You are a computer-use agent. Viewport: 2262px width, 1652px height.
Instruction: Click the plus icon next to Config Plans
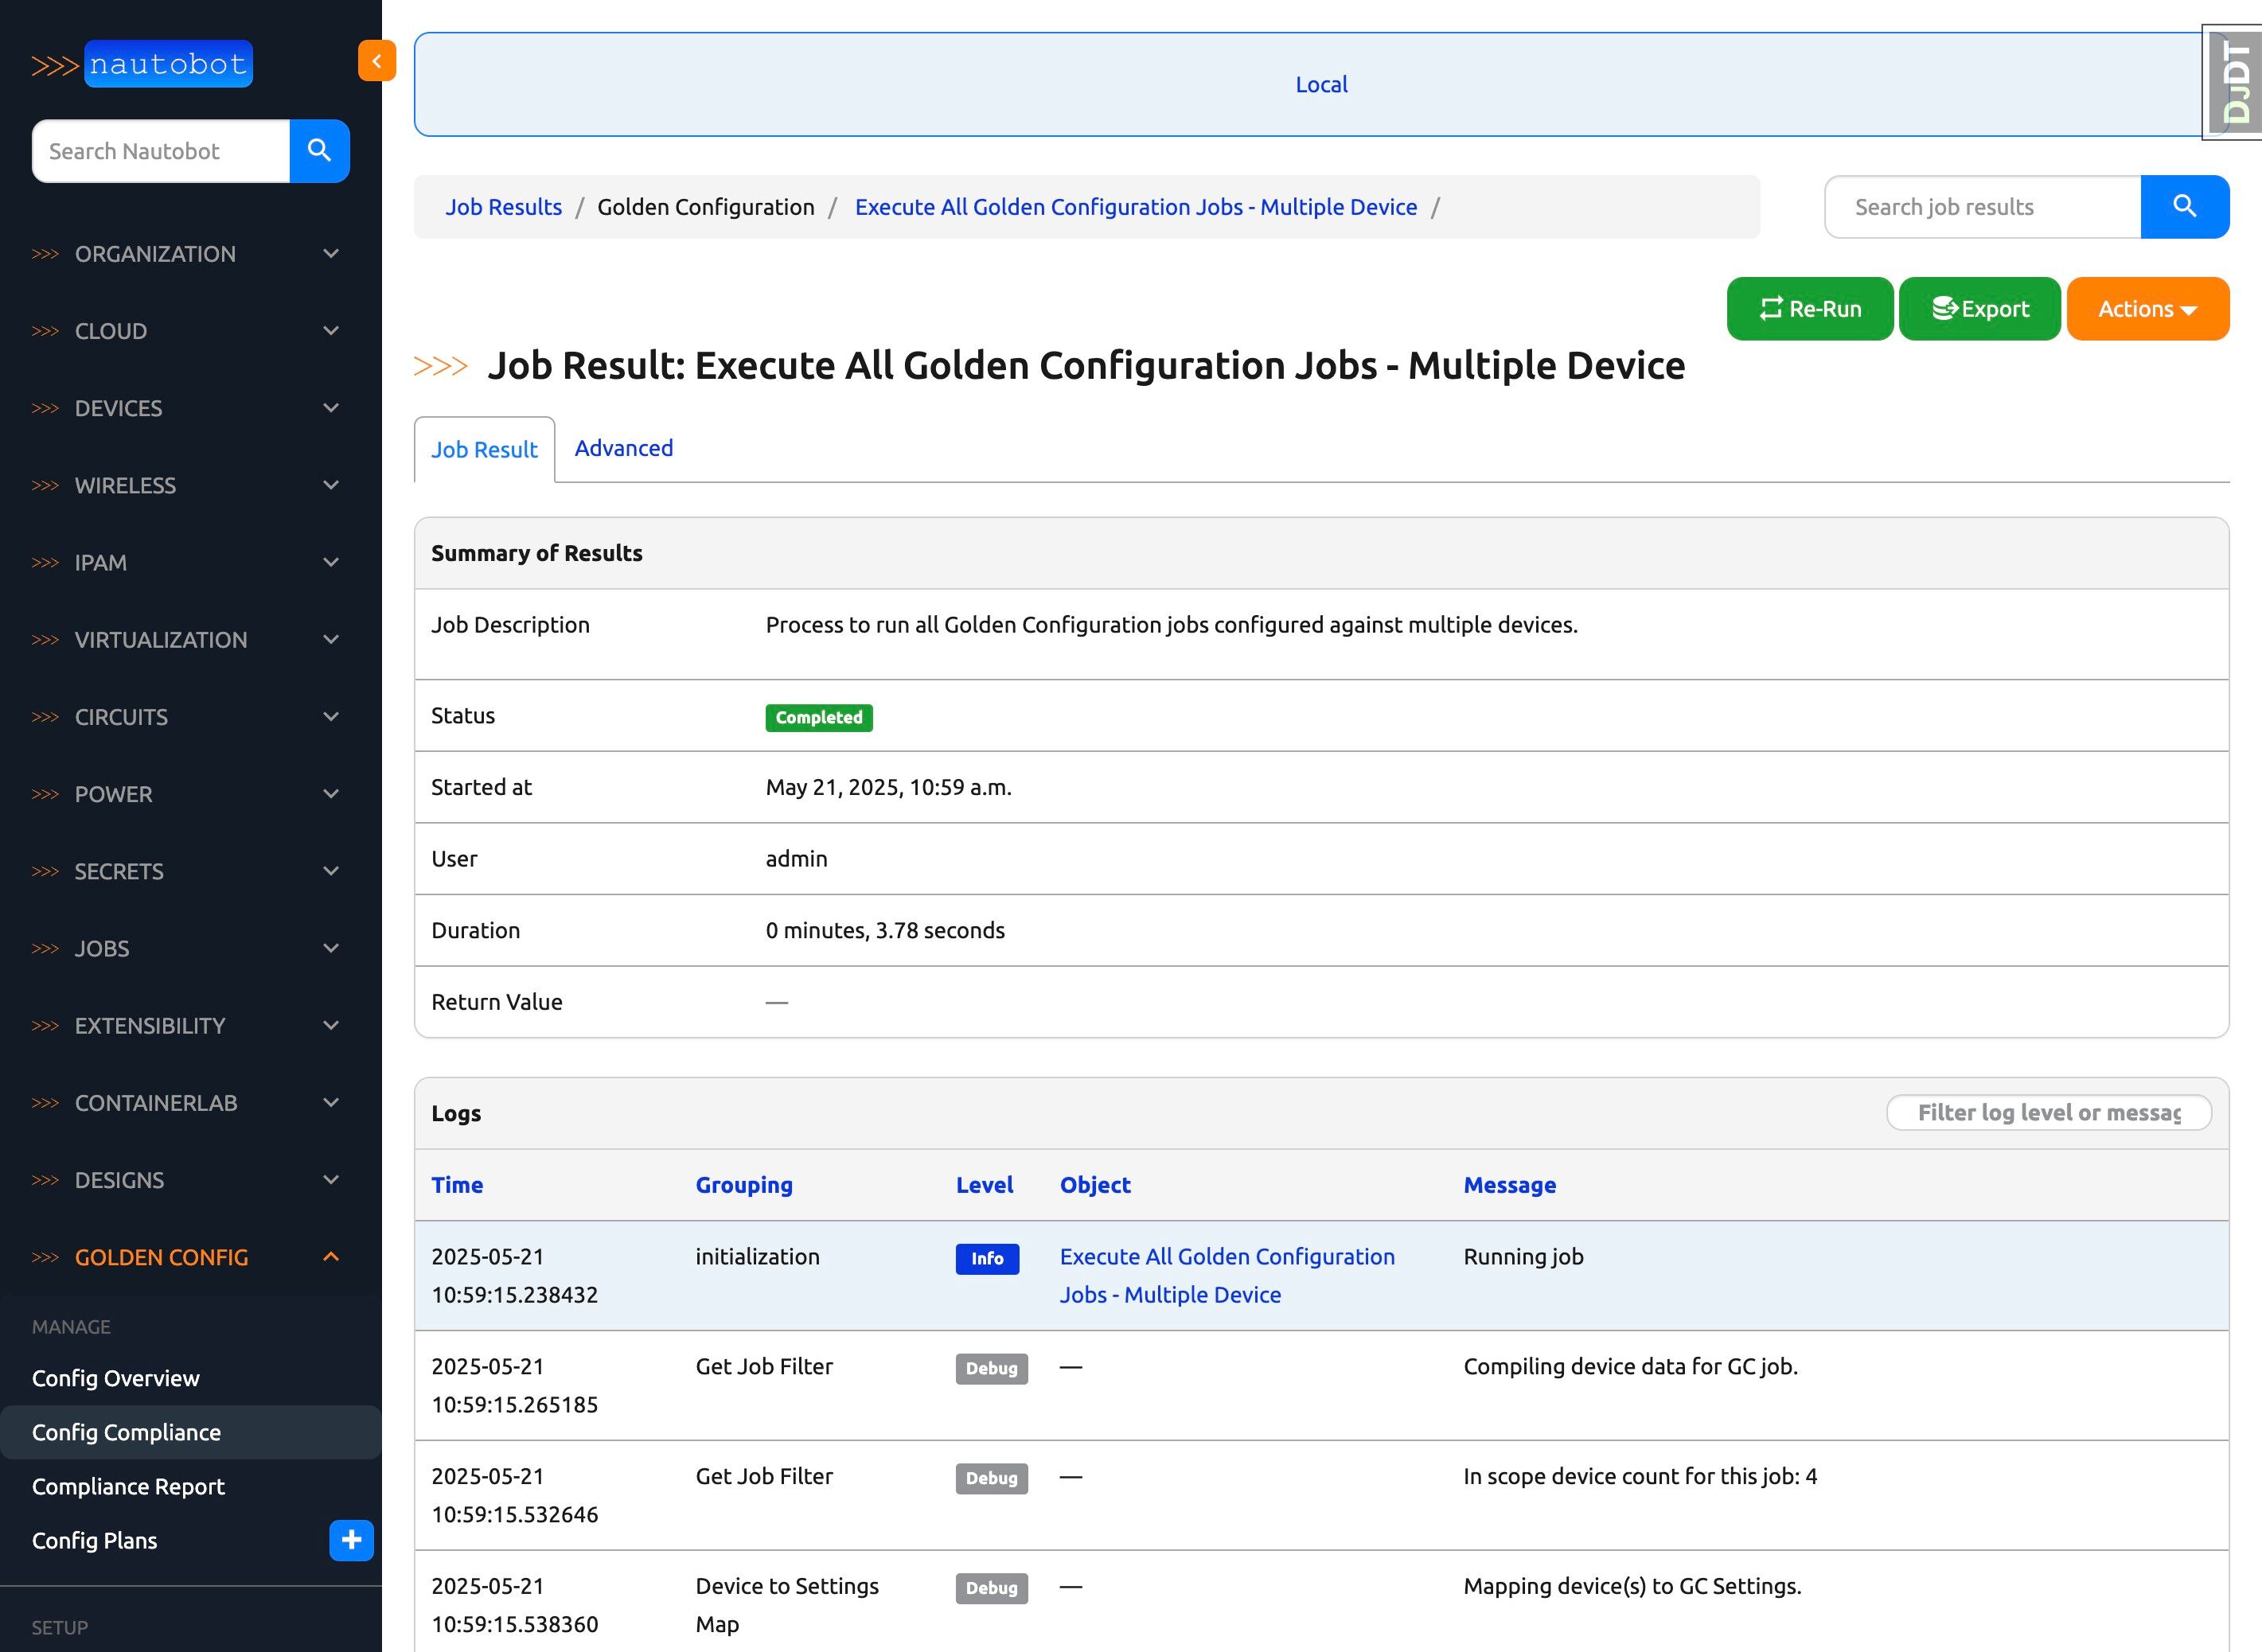pyautogui.click(x=351, y=1540)
